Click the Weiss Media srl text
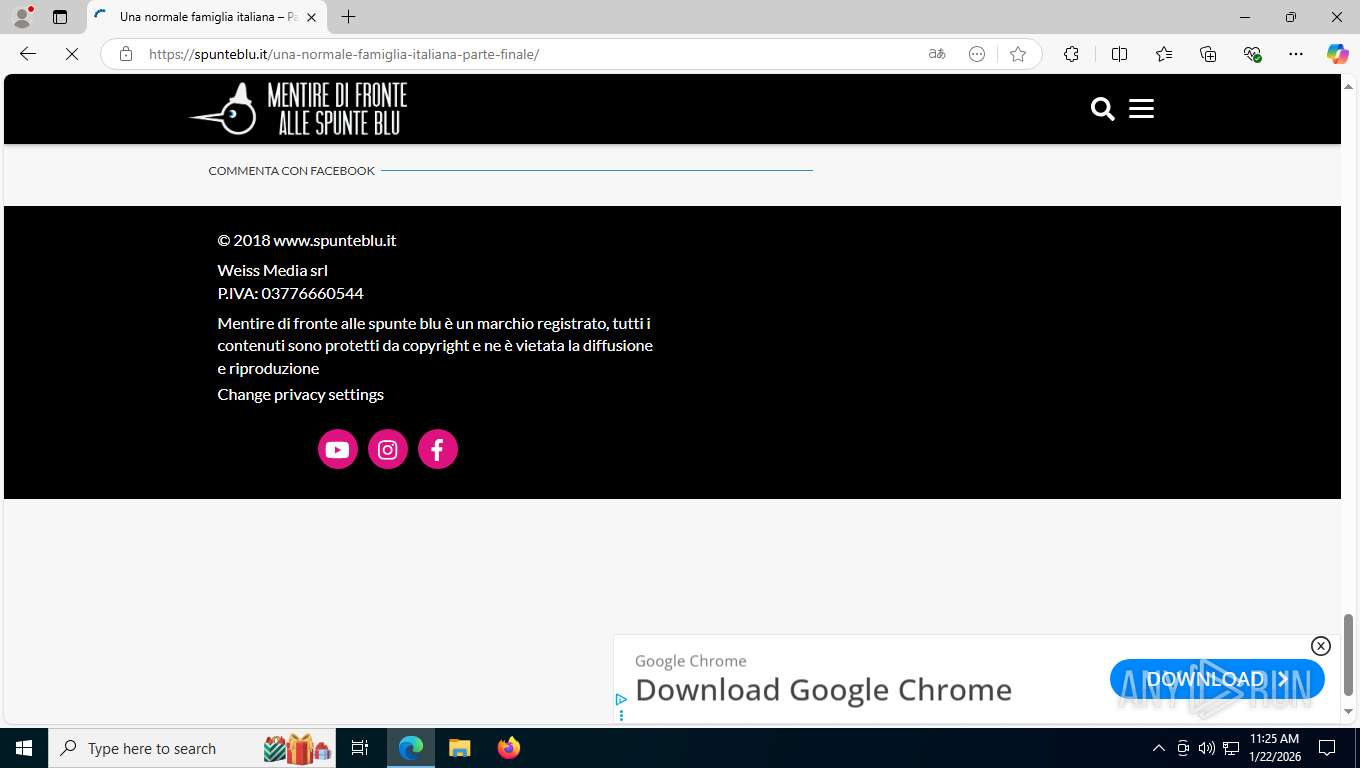Screen dimensions: 1360x768 point(272,270)
